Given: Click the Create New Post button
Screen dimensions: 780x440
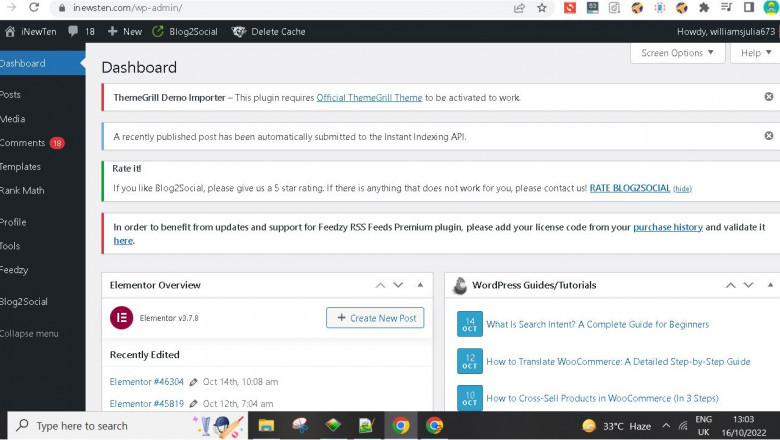Looking at the screenshot, I should [375, 318].
